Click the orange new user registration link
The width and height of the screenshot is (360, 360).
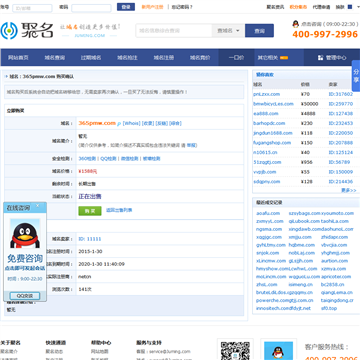pyautogui.click(x=152, y=7)
